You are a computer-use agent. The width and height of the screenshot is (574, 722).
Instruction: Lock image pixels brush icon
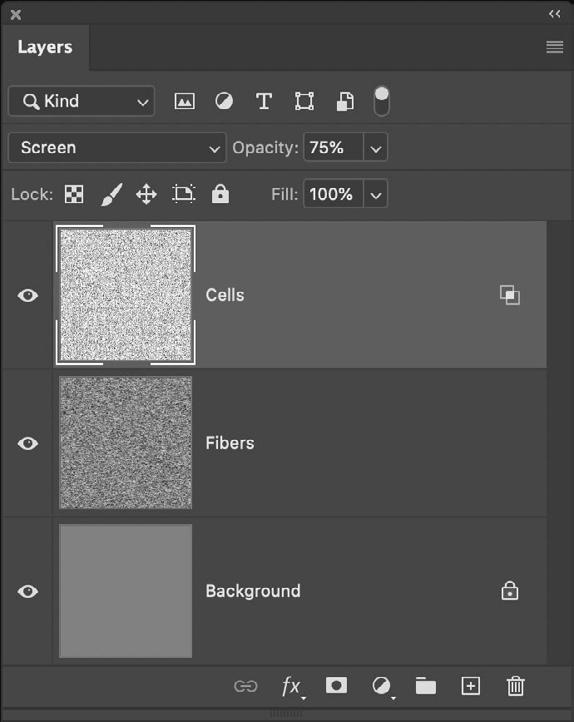pyautogui.click(x=111, y=194)
